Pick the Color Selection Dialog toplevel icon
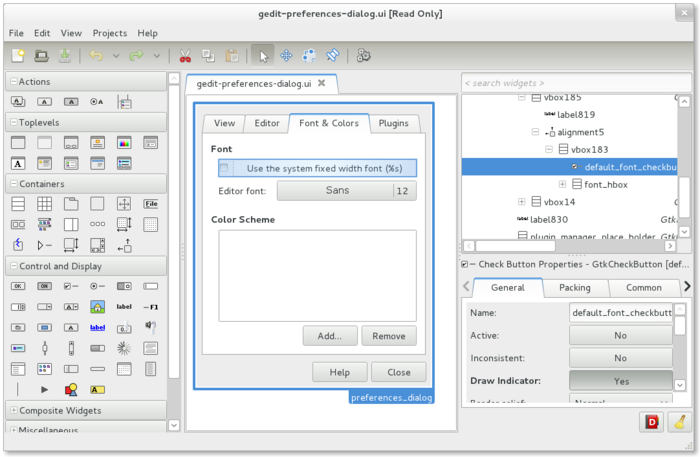The image size is (700, 457). [x=124, y=143]
